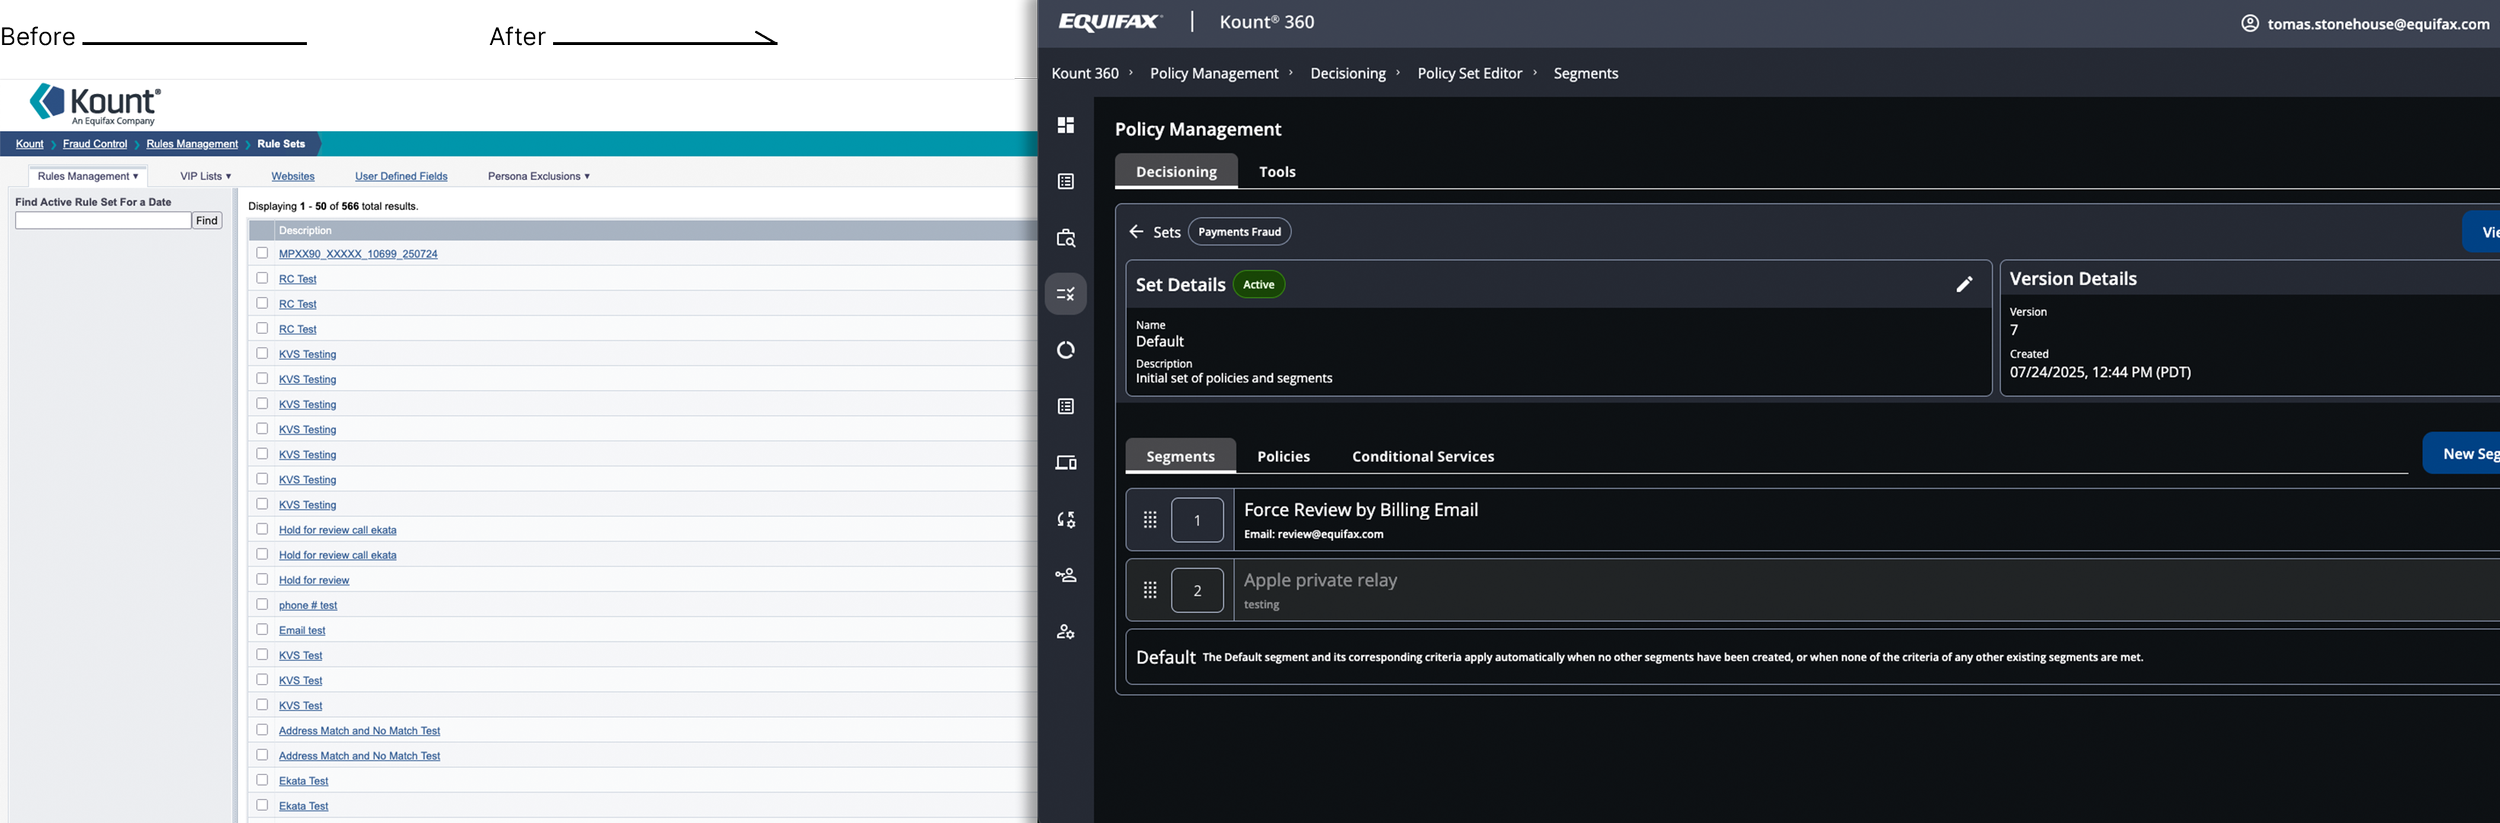Tick the checkbox beside the 'Hold for review' row without 'call ekata'
Image resolution: width=2500 pixels, height=823 pixels.
262,579
